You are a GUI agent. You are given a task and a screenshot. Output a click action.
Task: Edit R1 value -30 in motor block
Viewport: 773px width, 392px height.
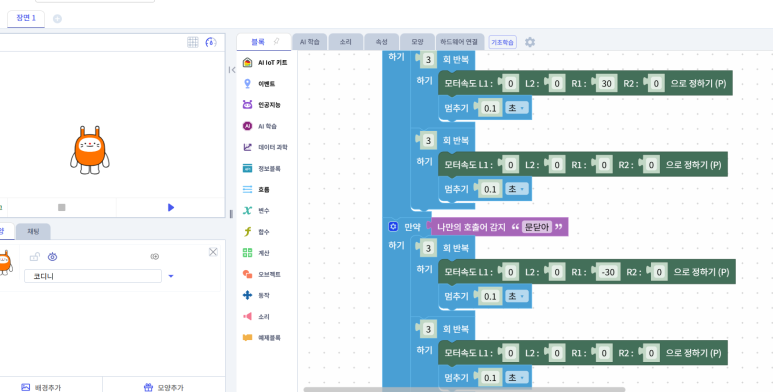[608, 272]
